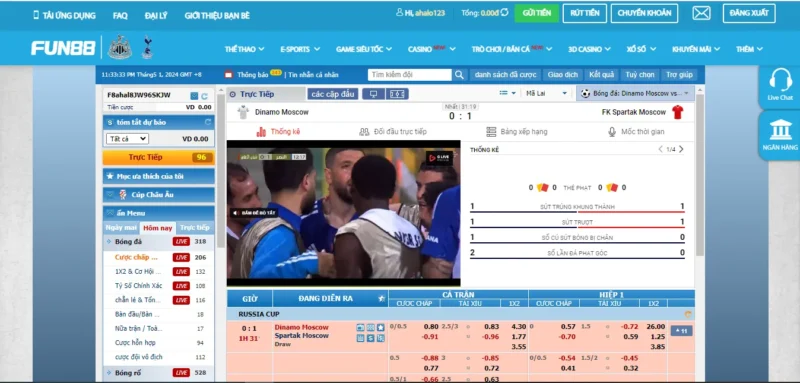Collapse the ẩn Menu sidebar section
800x383 pixels.
(x=159, y=213)
